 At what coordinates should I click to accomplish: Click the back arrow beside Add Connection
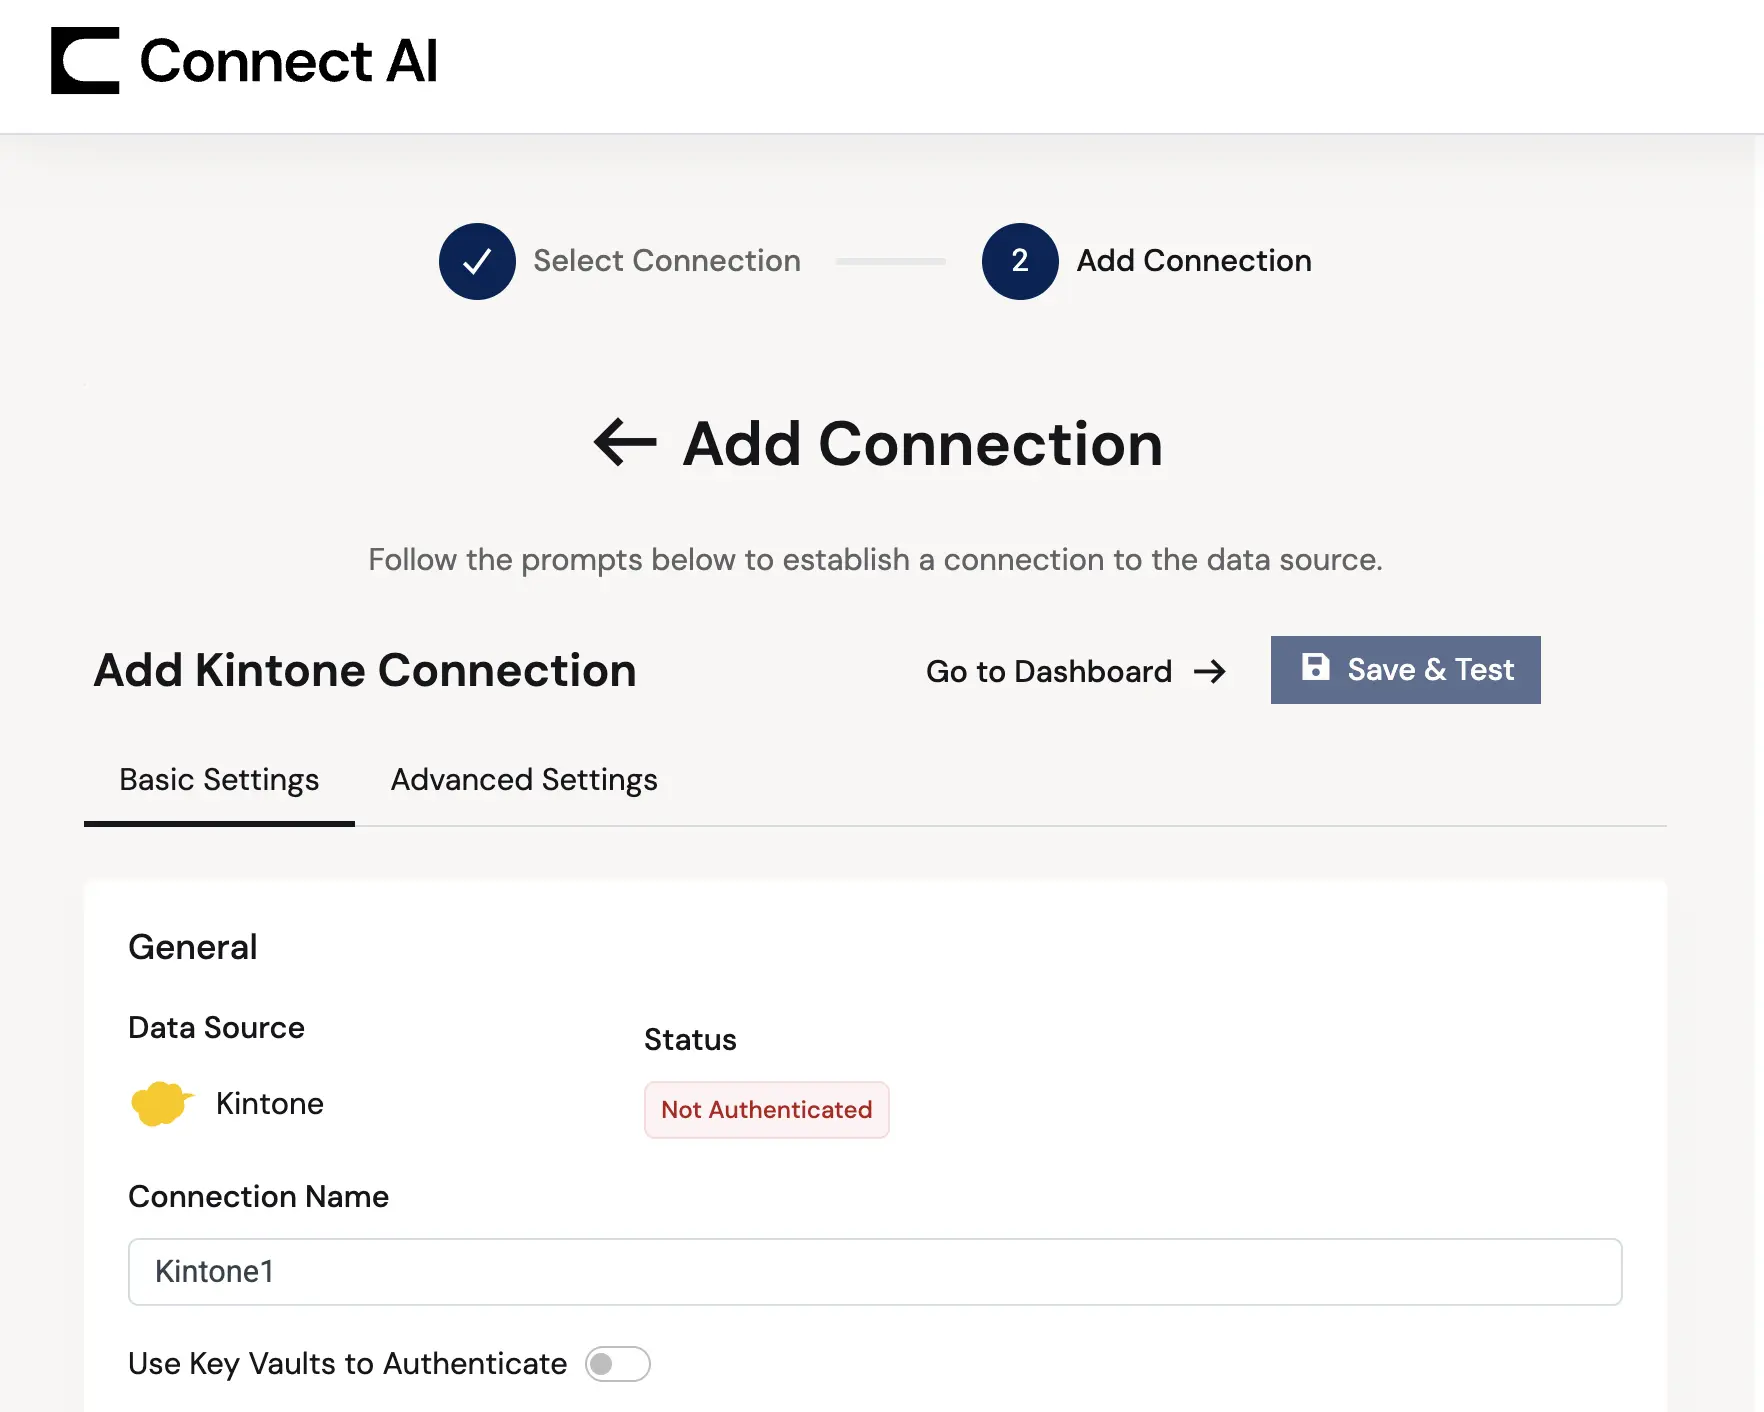tap(625, 443)
